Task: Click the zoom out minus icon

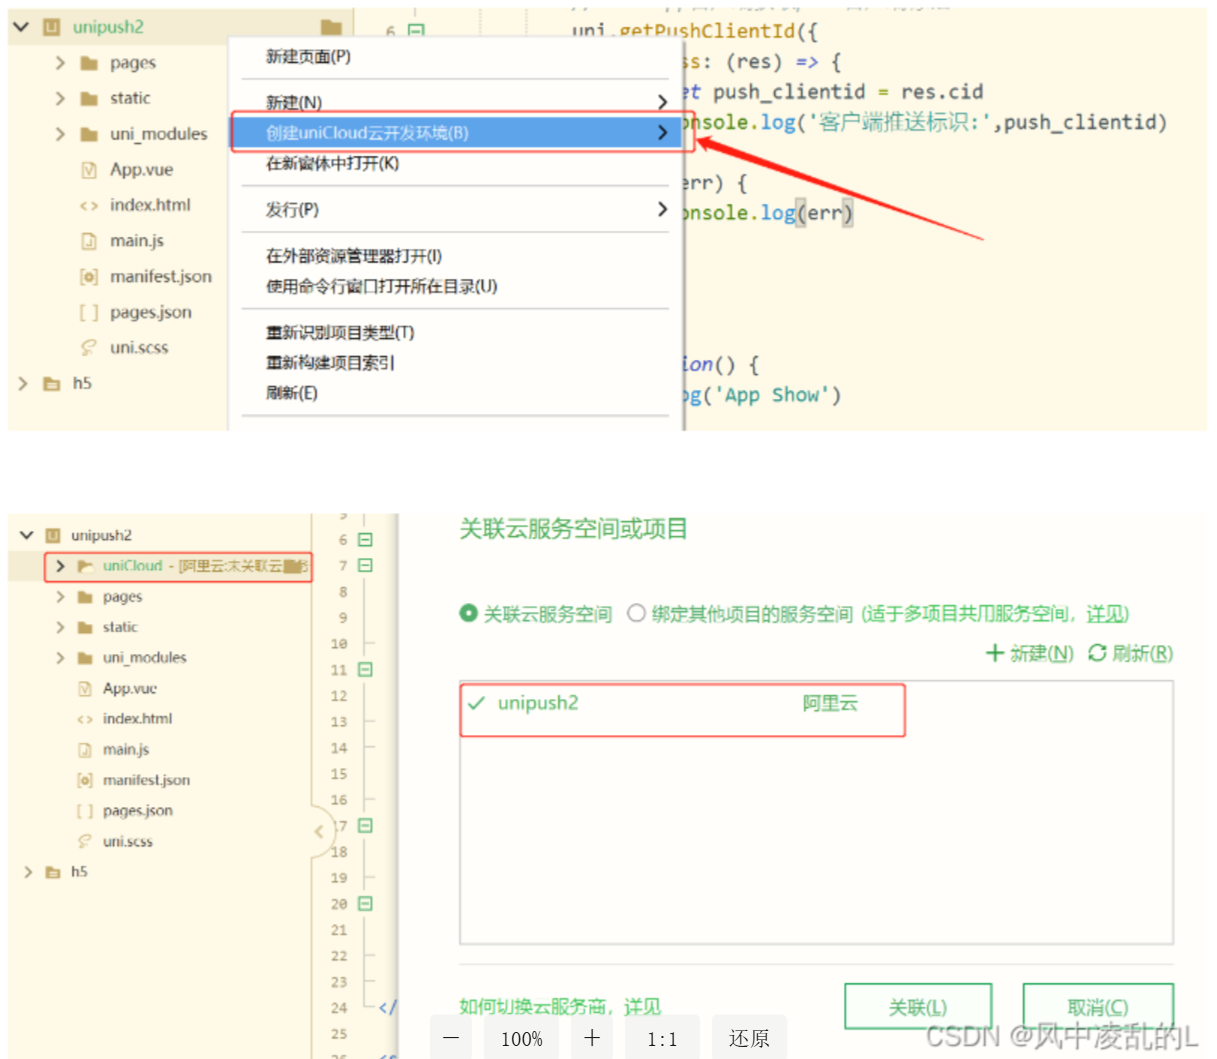Action: 451,1038
